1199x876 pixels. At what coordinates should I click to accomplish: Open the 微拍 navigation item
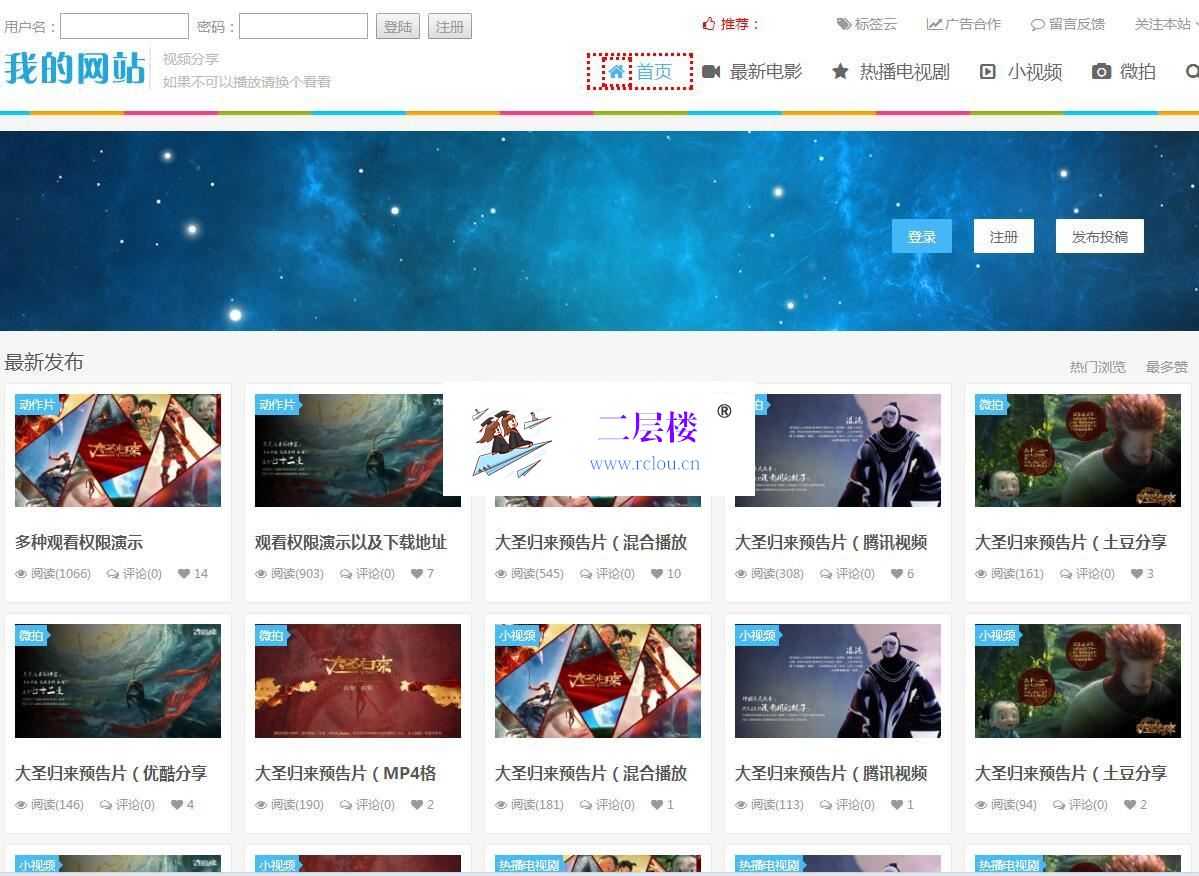[1123, 72]
